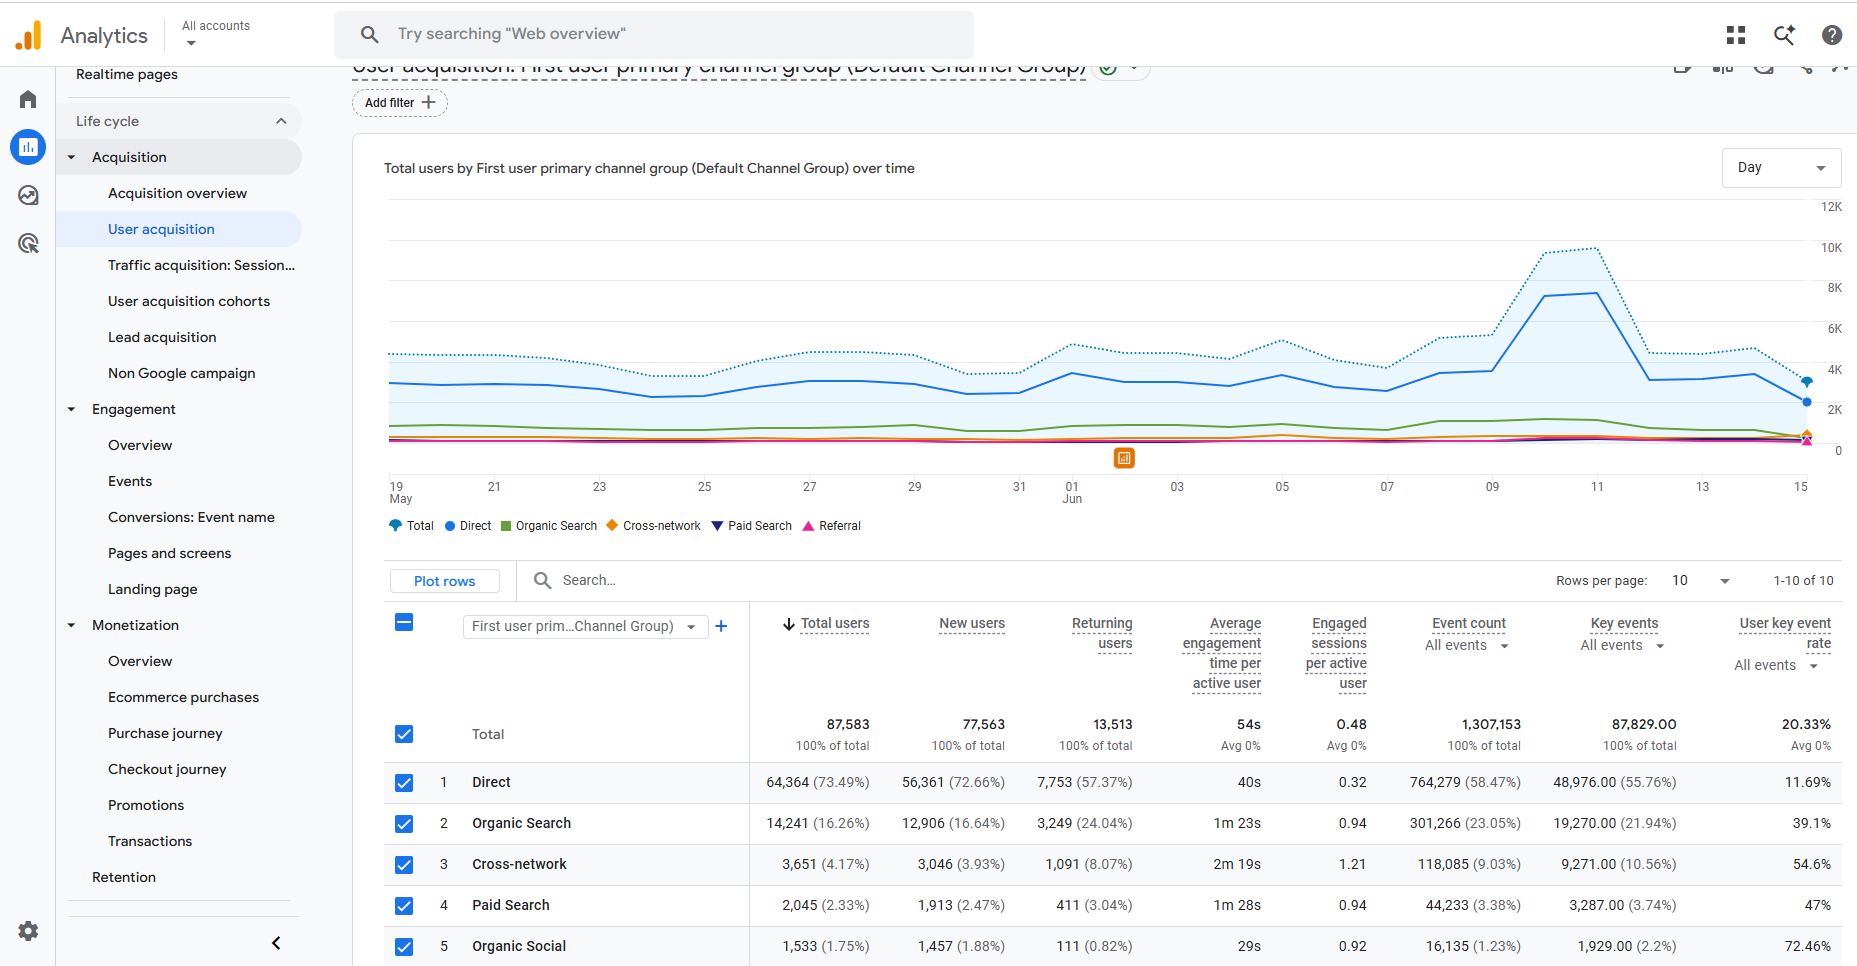
Task: Open the All accounts dropdown
Action: tap(216, 34)
